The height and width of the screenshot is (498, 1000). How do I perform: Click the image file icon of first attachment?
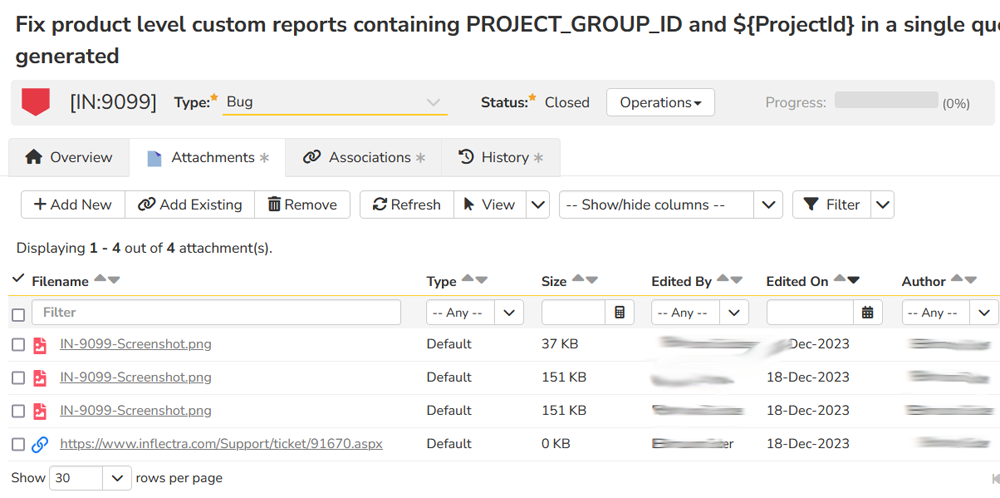(40, 345)
